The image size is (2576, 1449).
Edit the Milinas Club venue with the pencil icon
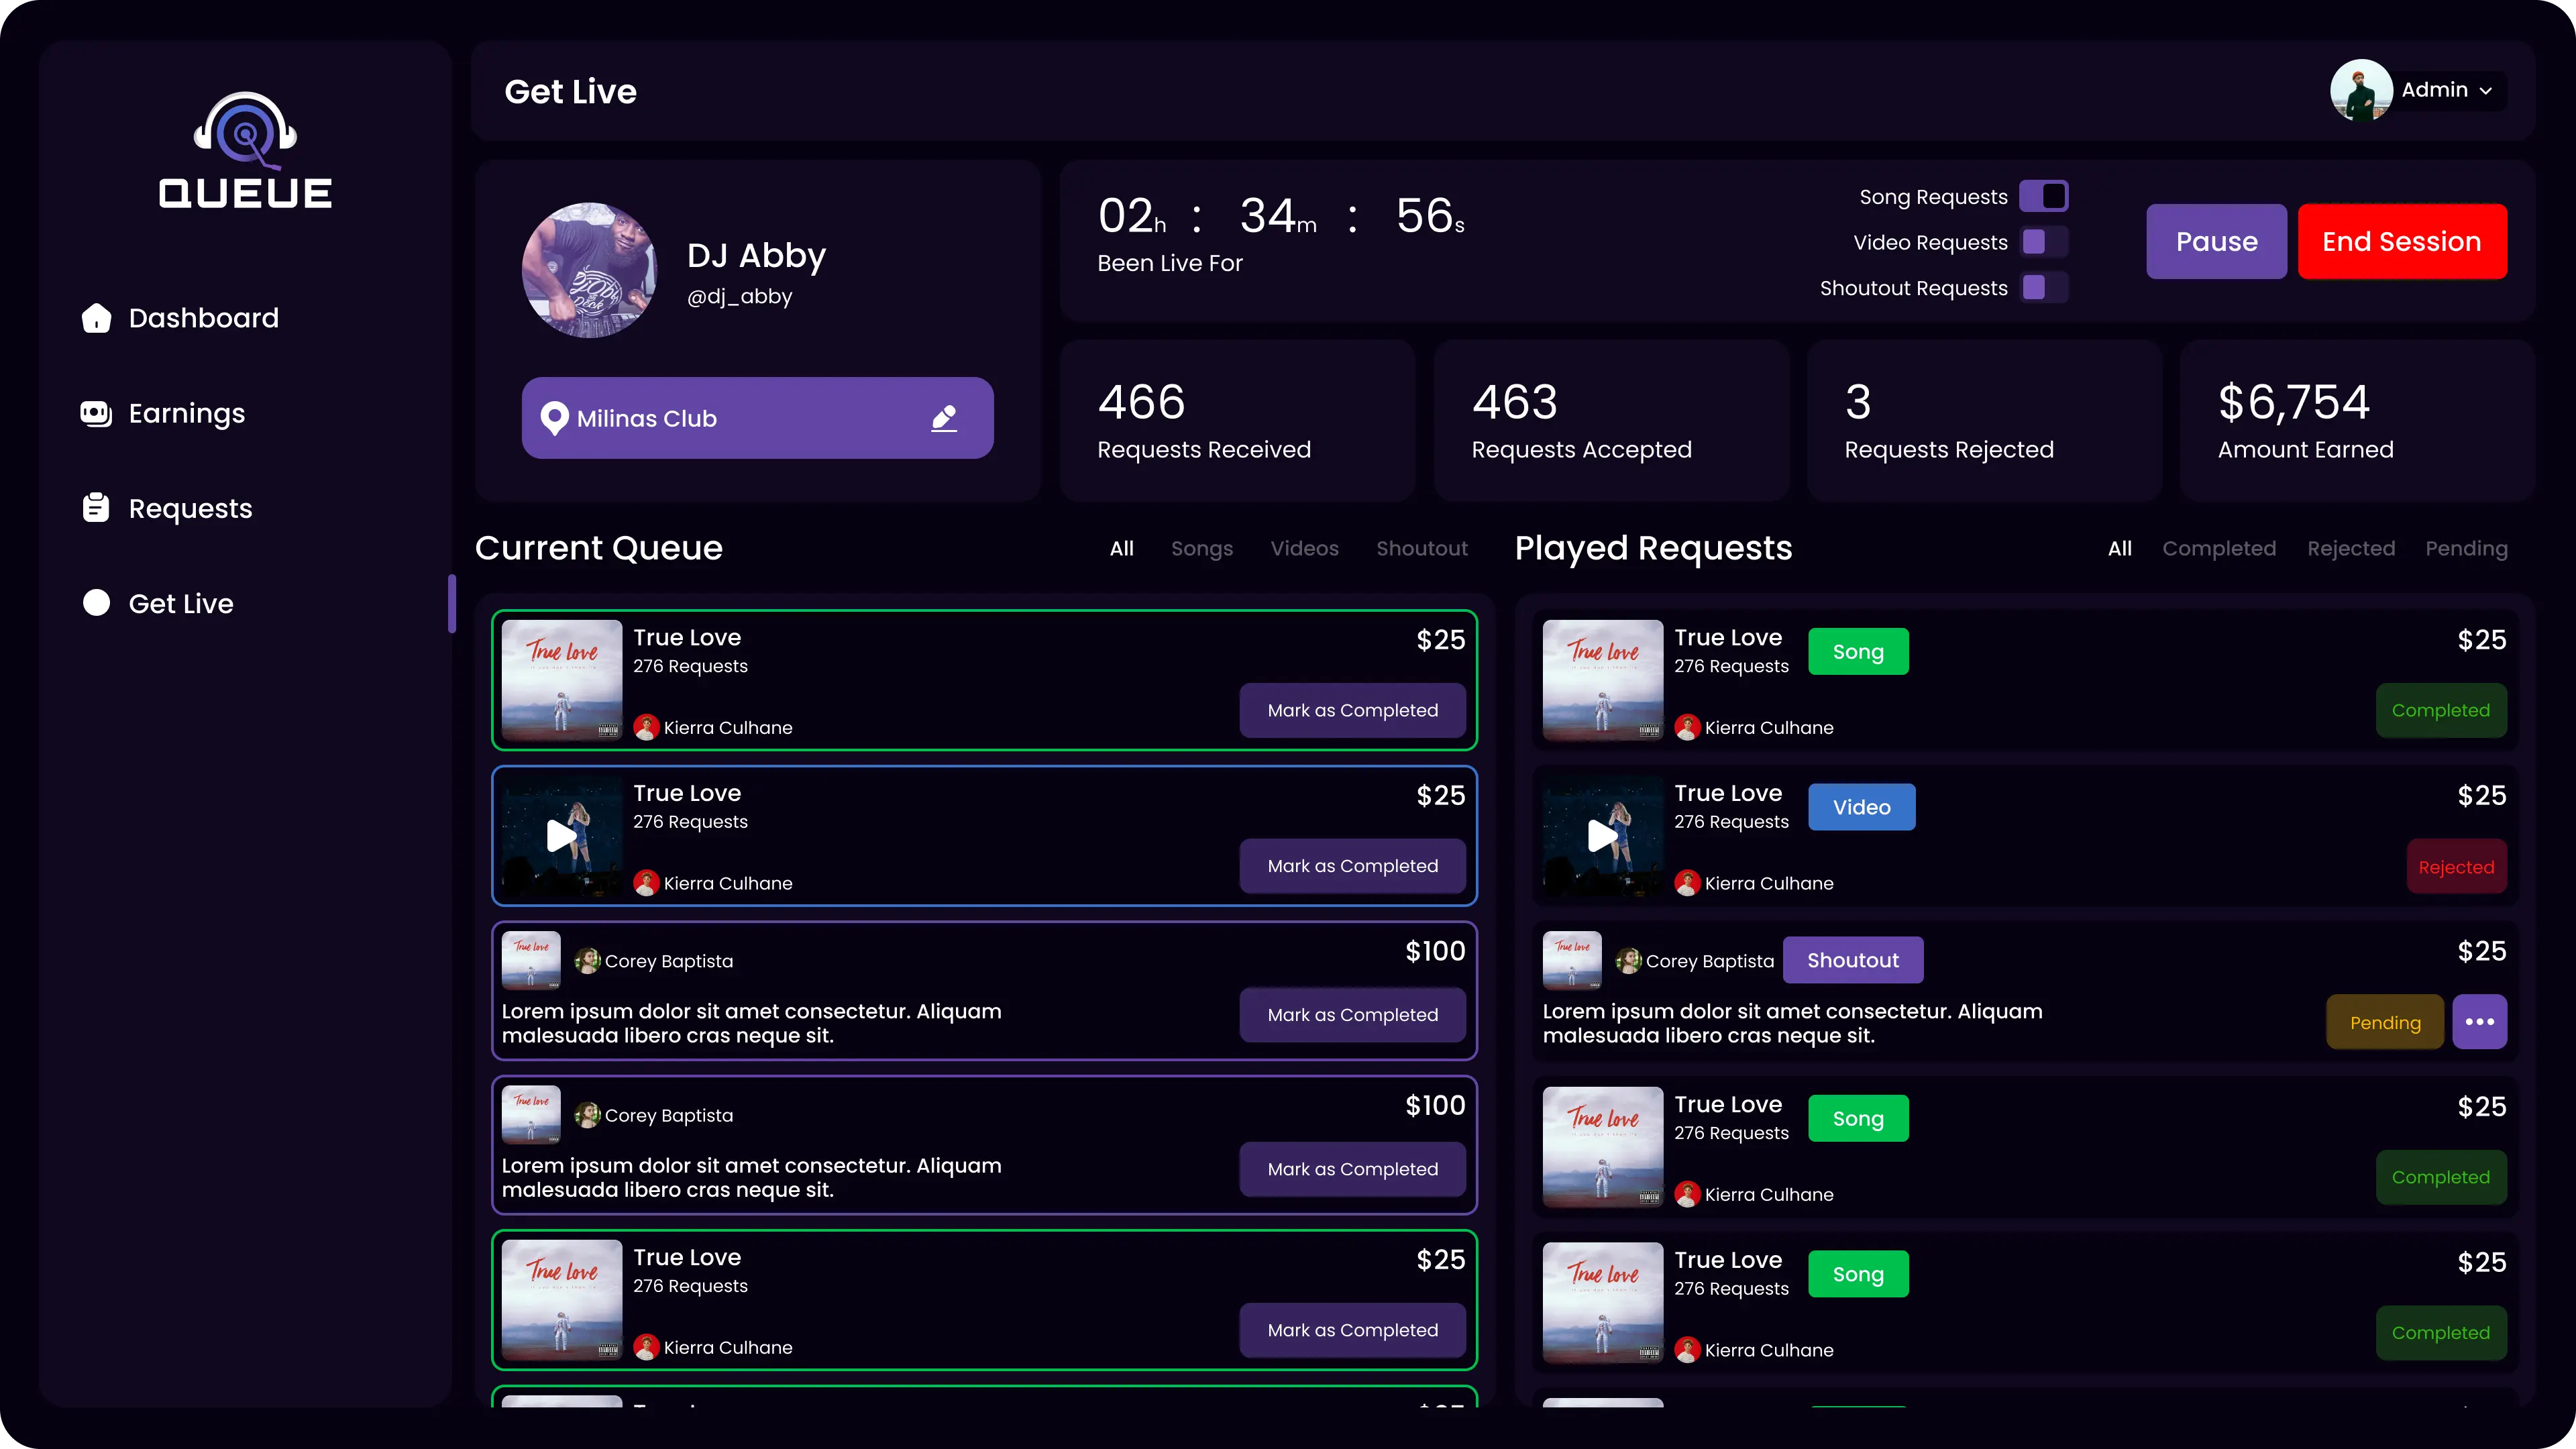pos(944,418)
